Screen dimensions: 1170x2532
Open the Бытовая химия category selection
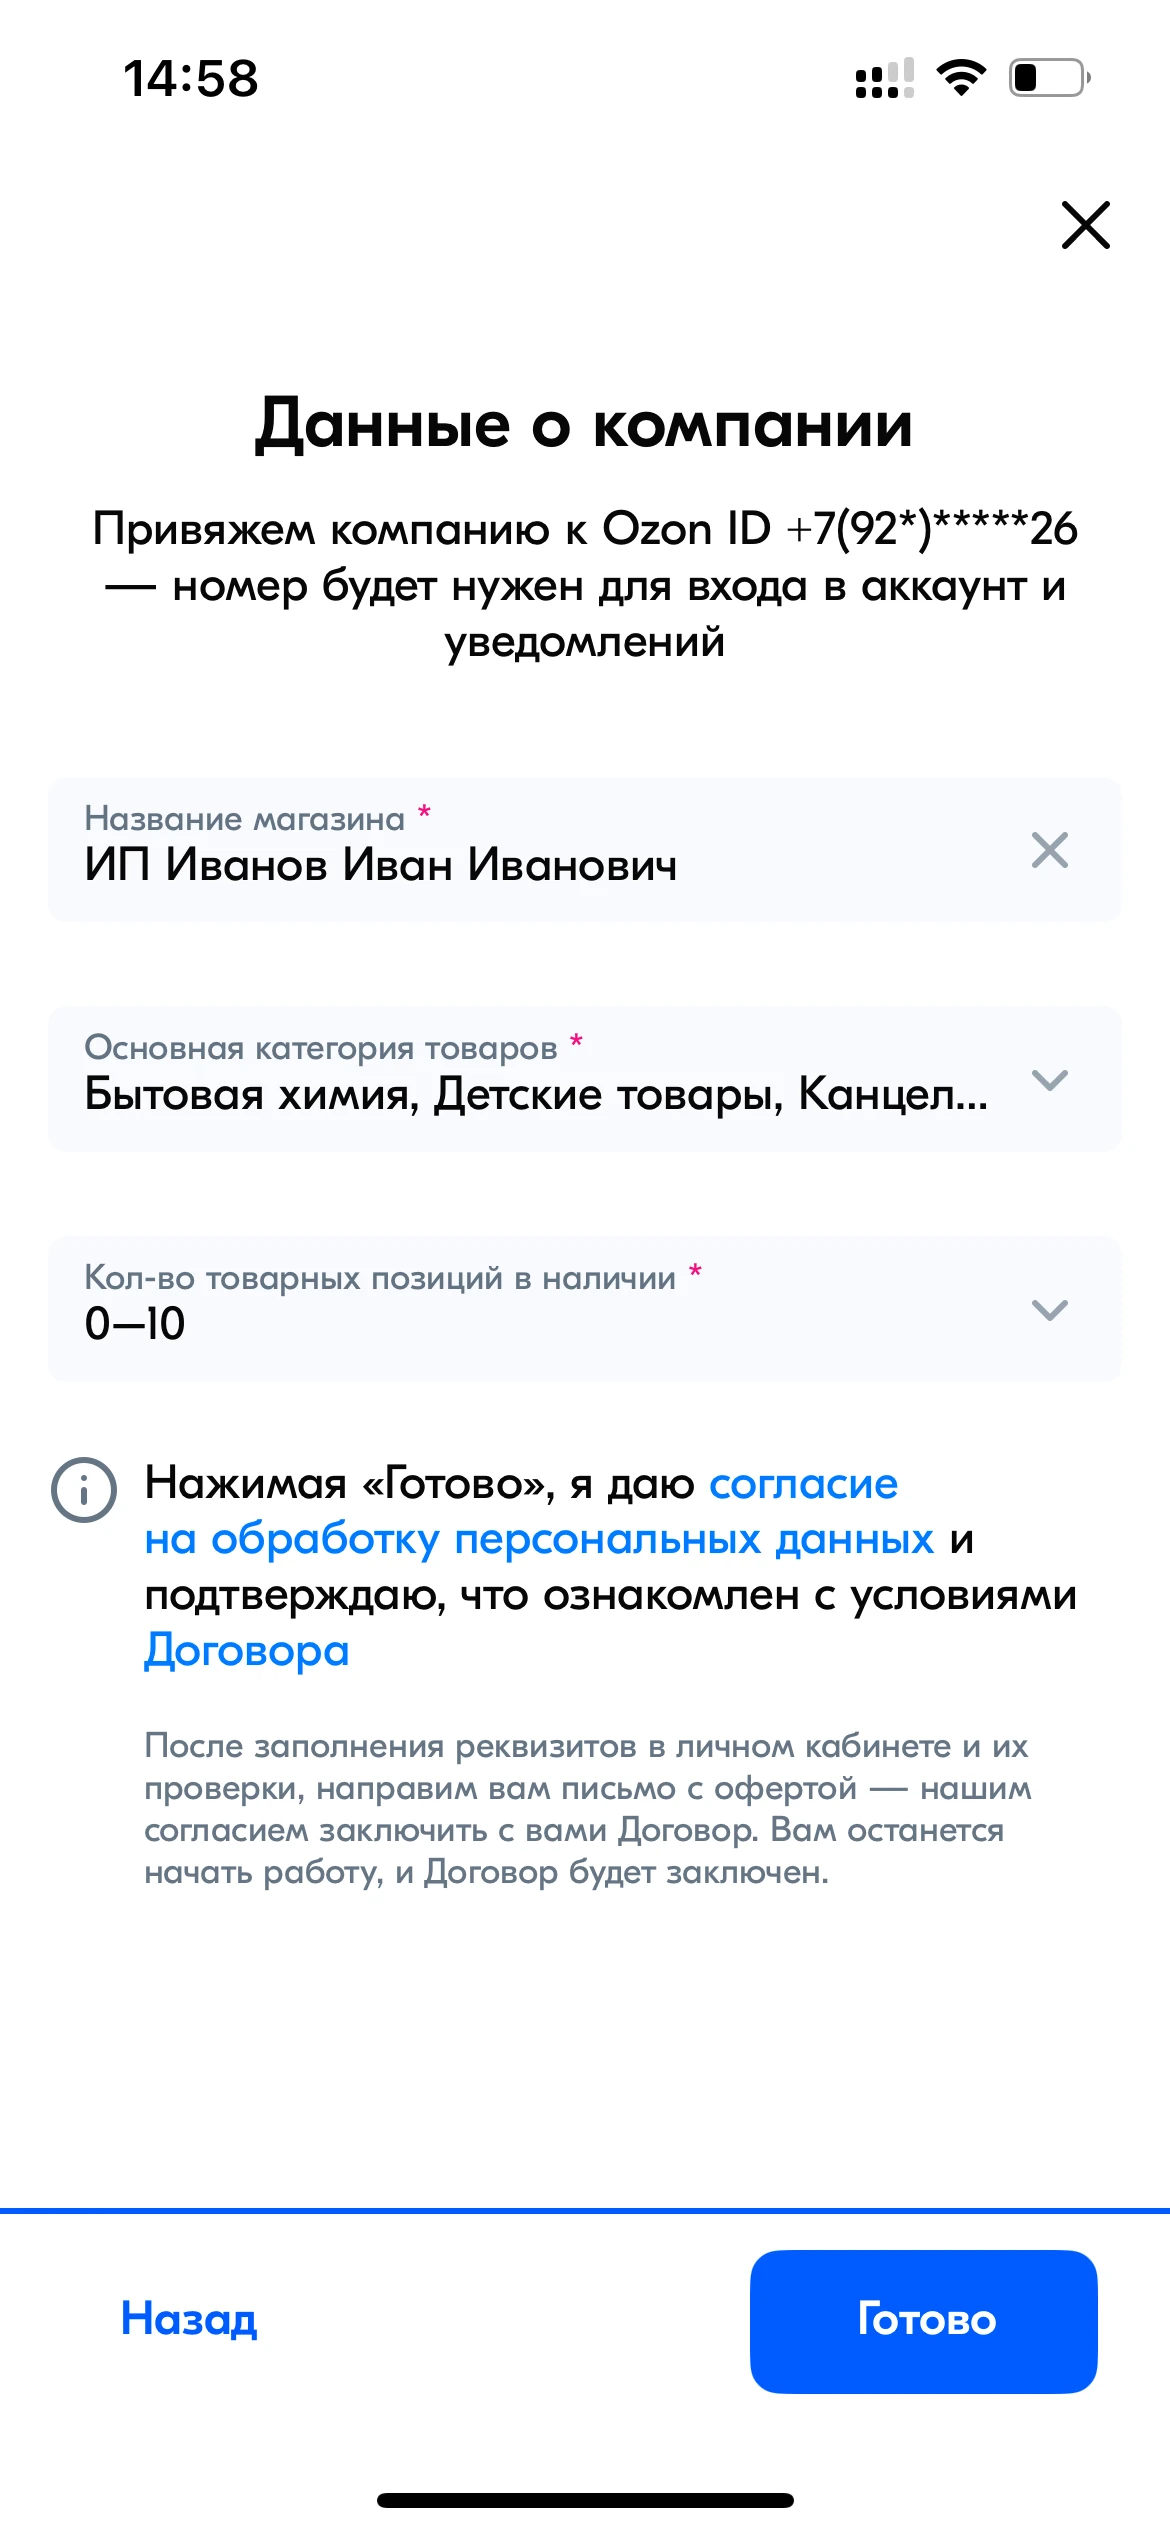point(536,1094)
